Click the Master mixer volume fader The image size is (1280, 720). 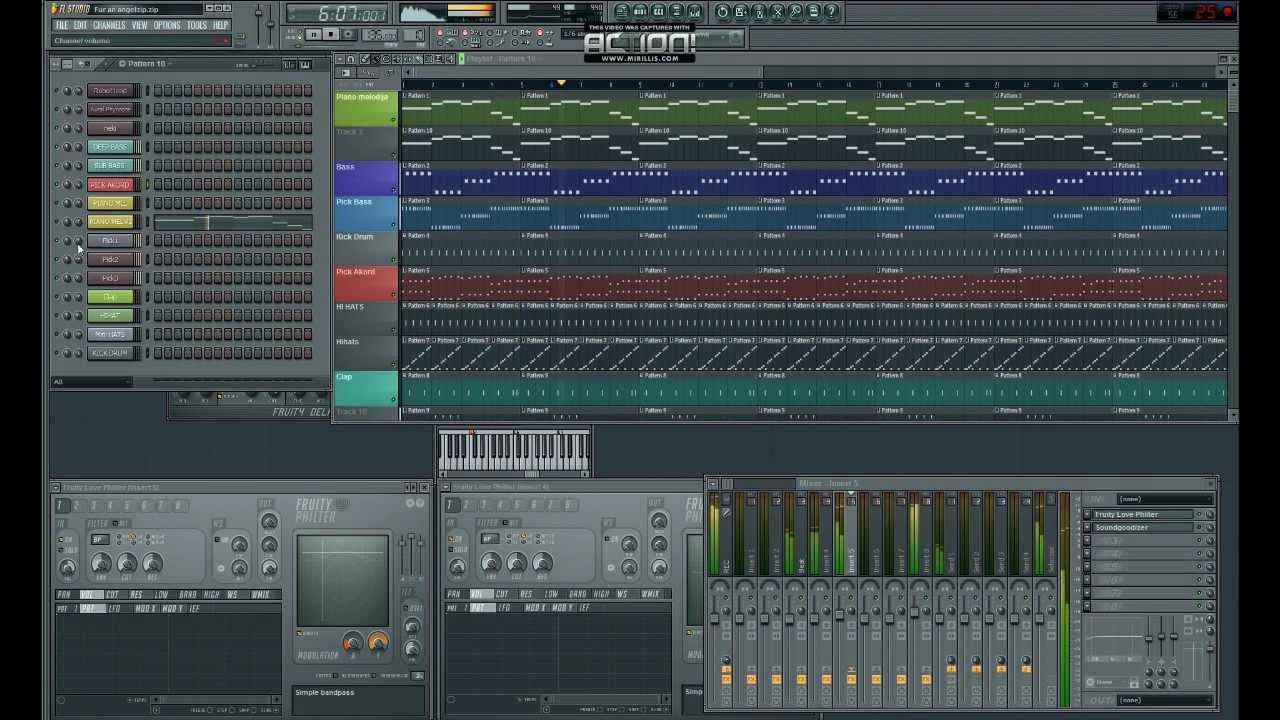point(715,618)
